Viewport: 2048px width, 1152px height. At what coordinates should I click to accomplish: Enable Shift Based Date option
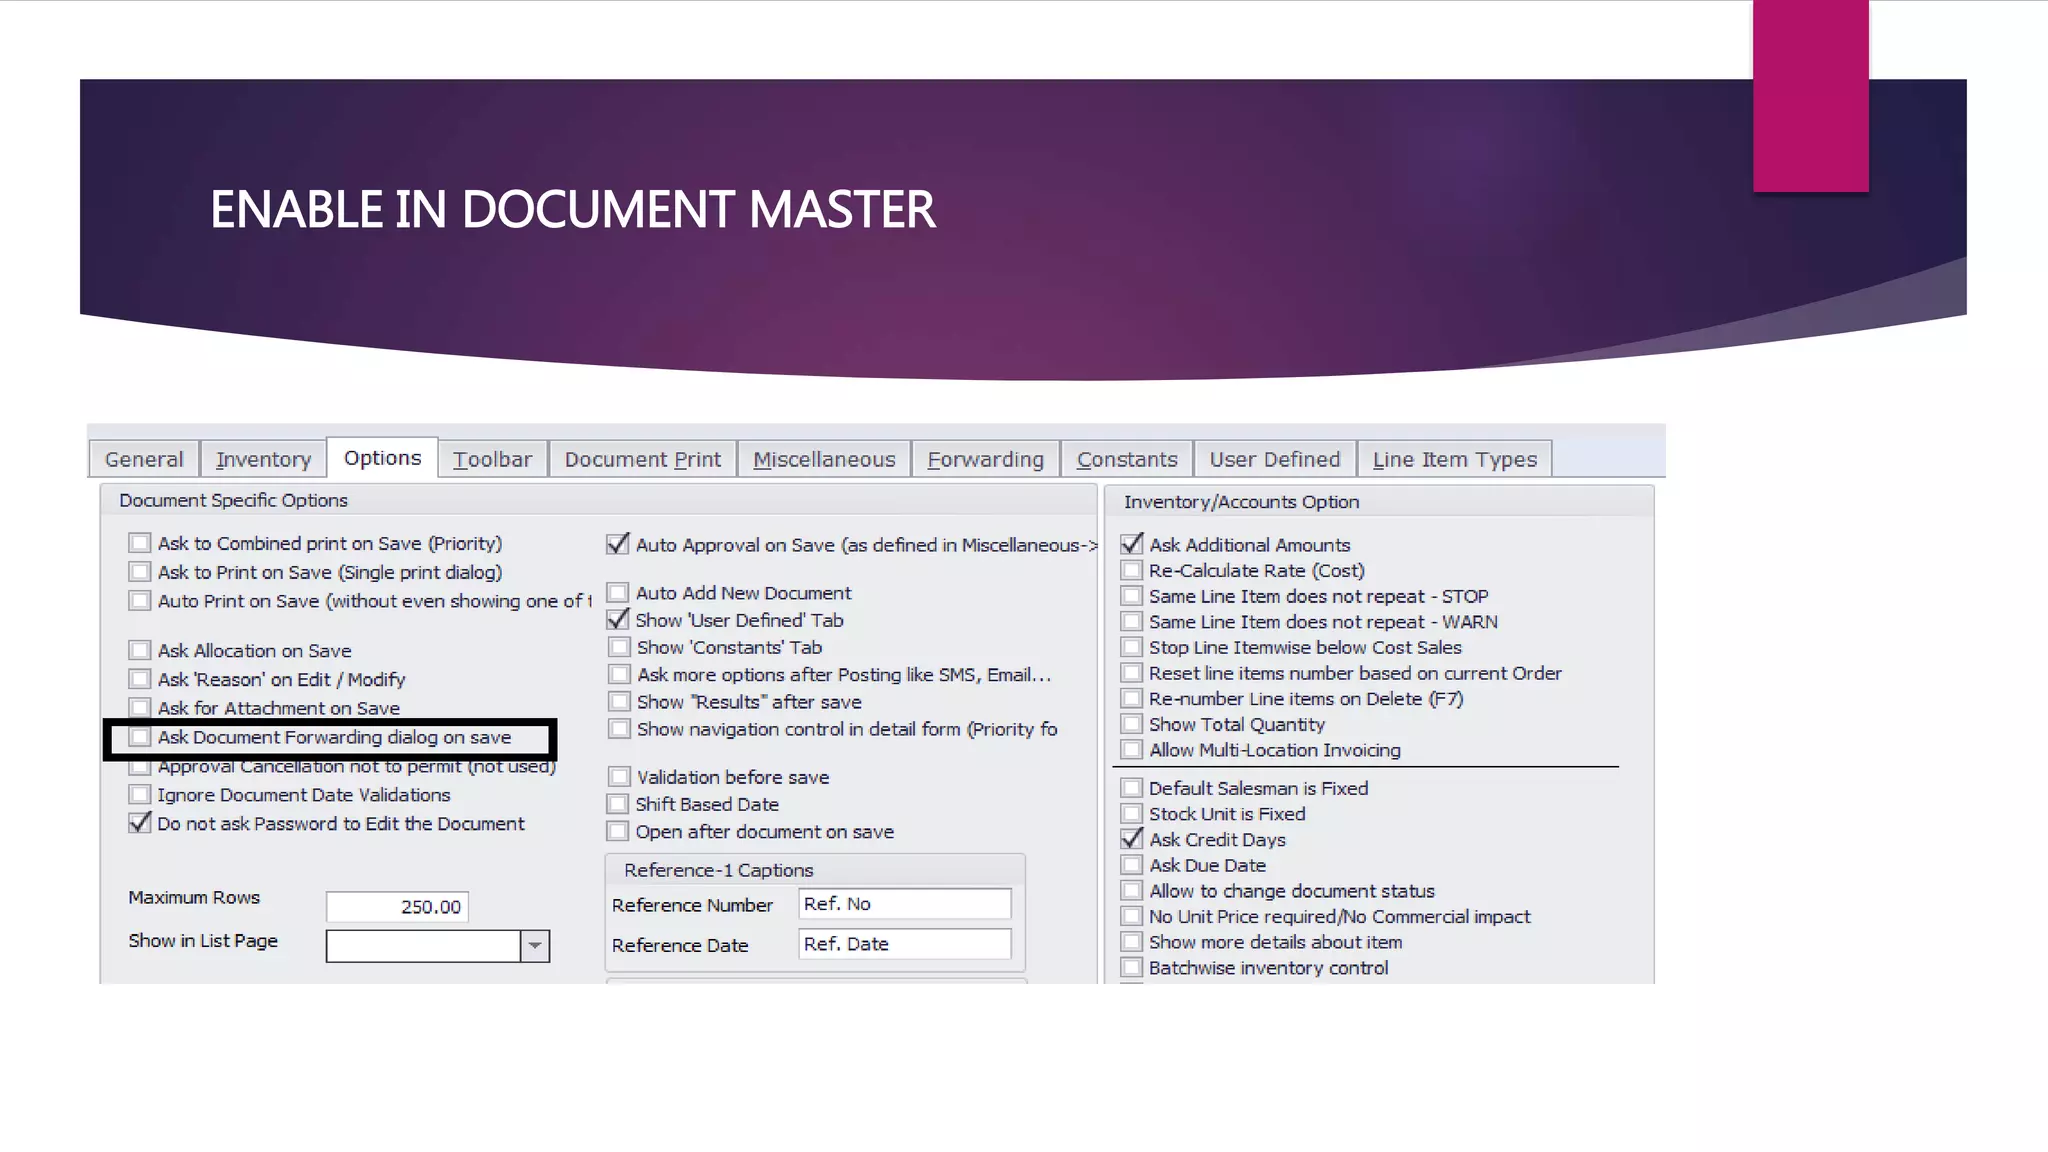(618, 804)
